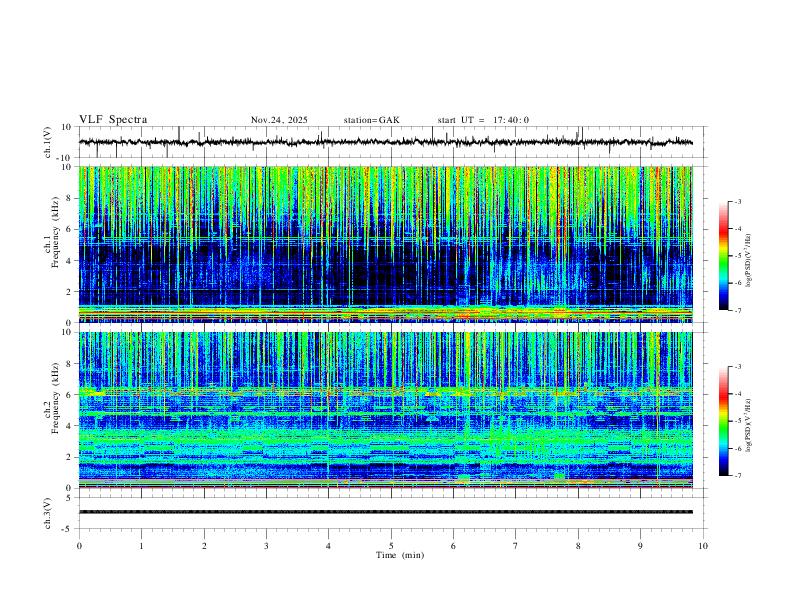The height and width of the screenshot is (612, 792).
Task: Click the "-5" tick on ch.3(V) axis
Action: coord(68,529)
